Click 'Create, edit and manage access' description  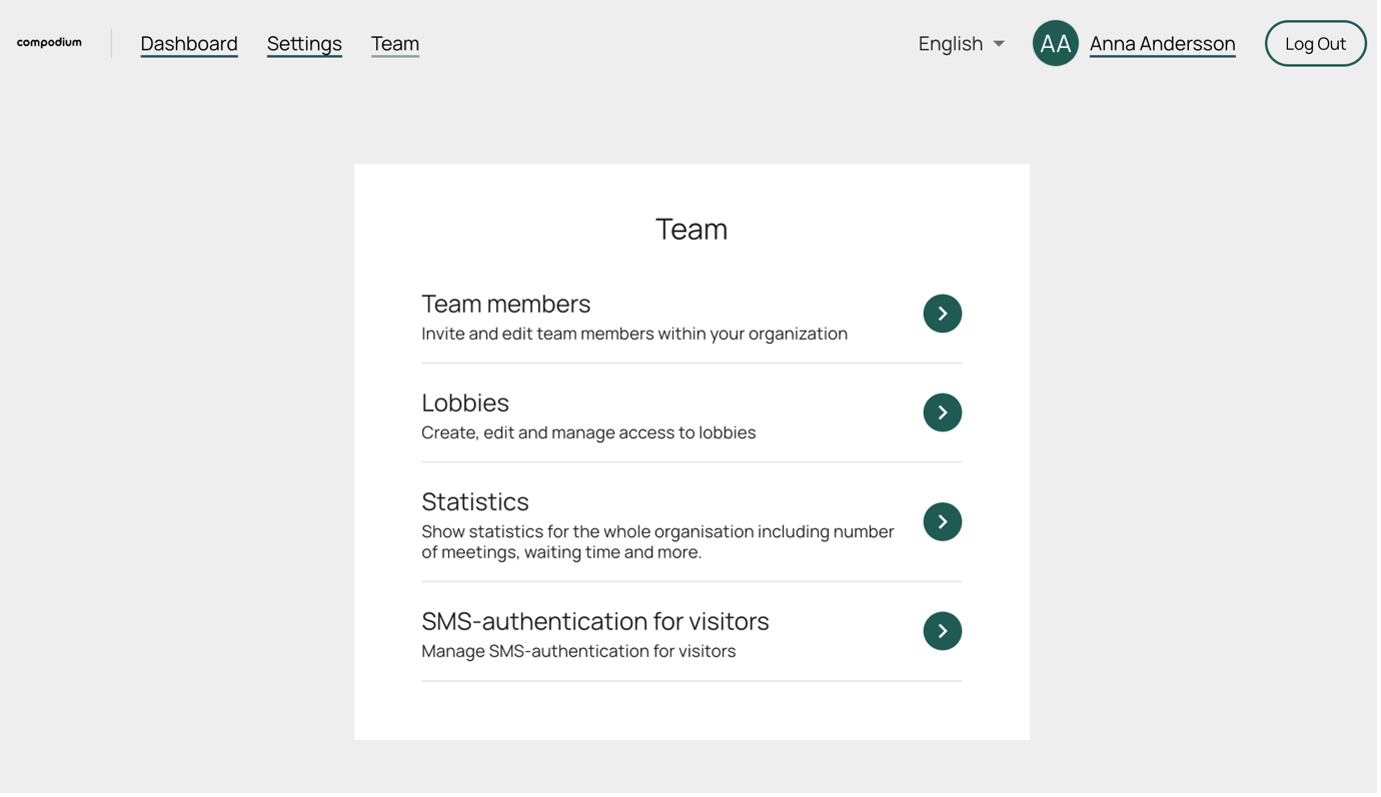590,433
